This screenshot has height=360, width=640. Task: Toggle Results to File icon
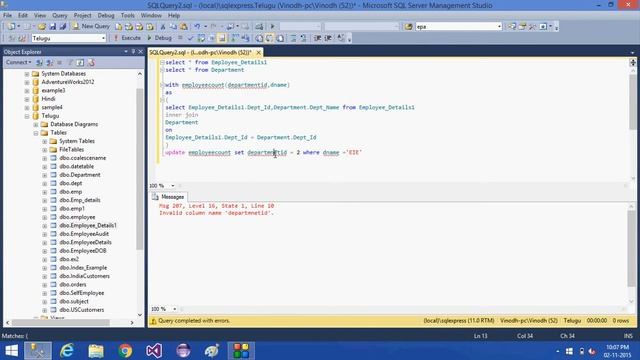(x=280, y=38)
